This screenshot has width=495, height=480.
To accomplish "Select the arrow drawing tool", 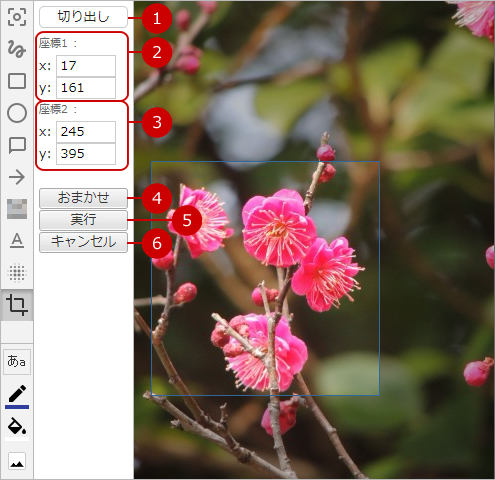I will 17,177.
